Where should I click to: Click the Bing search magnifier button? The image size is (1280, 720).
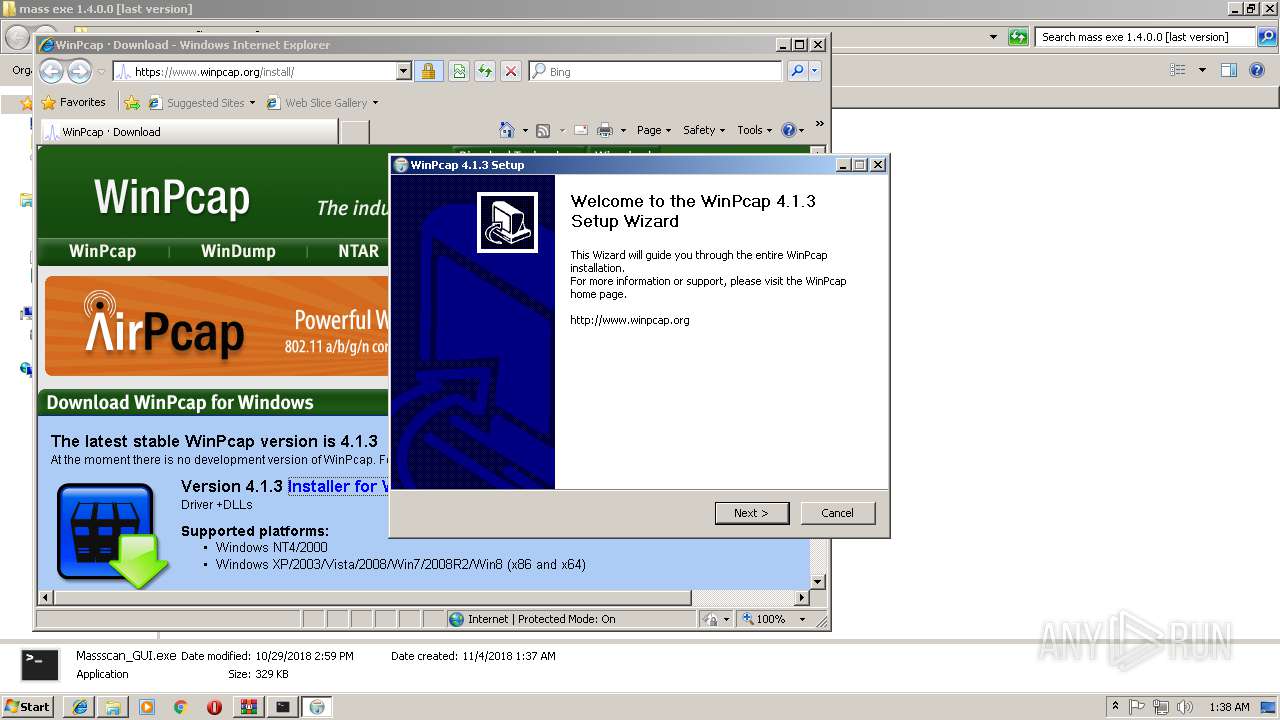tap(797, 71)
